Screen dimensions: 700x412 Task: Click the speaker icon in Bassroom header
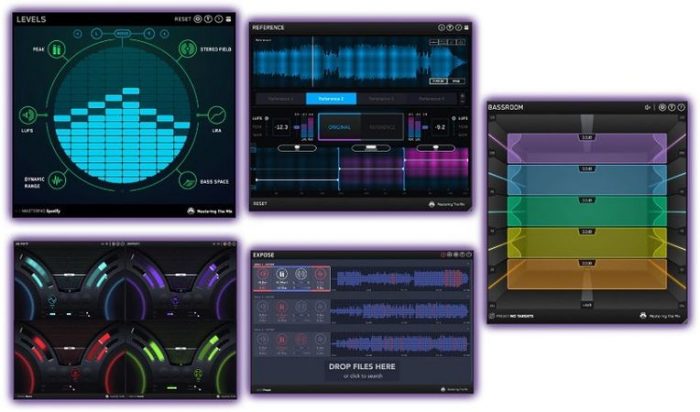[650, 107]
